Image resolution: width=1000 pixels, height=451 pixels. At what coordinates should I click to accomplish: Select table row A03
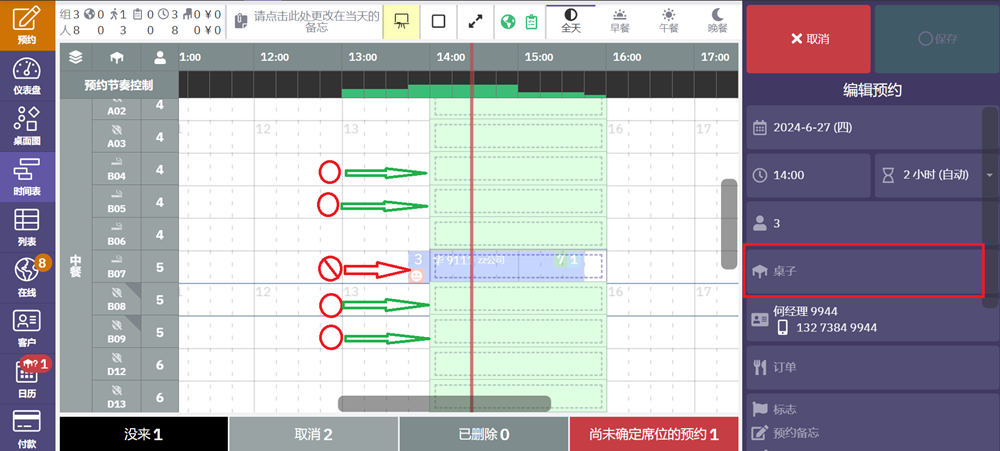pyautogui.click(x=116, y=137)
